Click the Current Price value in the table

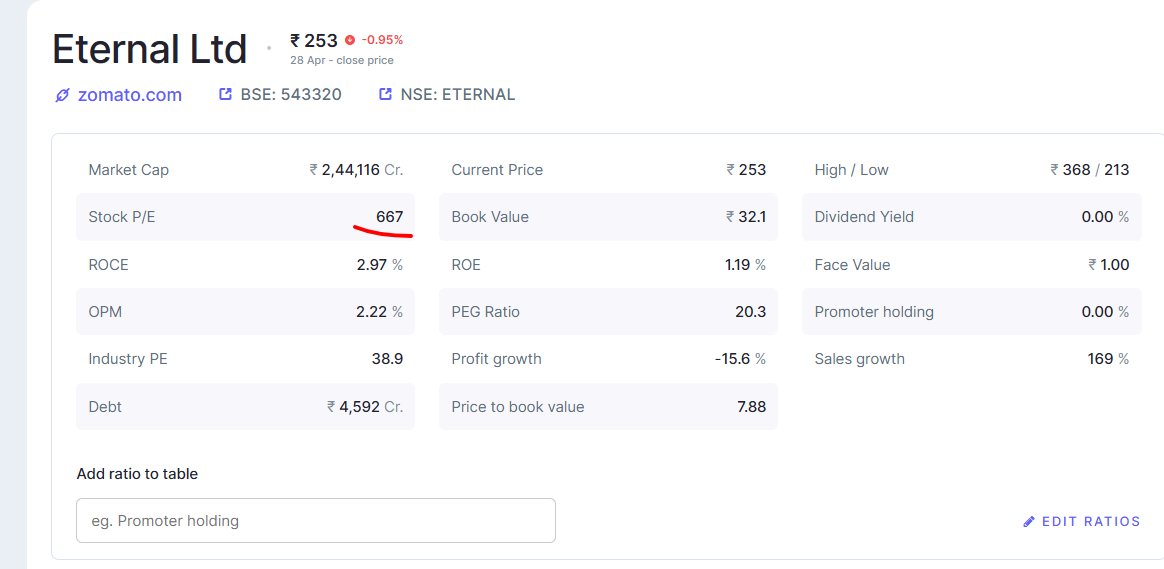pyautogui.click(x=746, y=169)
